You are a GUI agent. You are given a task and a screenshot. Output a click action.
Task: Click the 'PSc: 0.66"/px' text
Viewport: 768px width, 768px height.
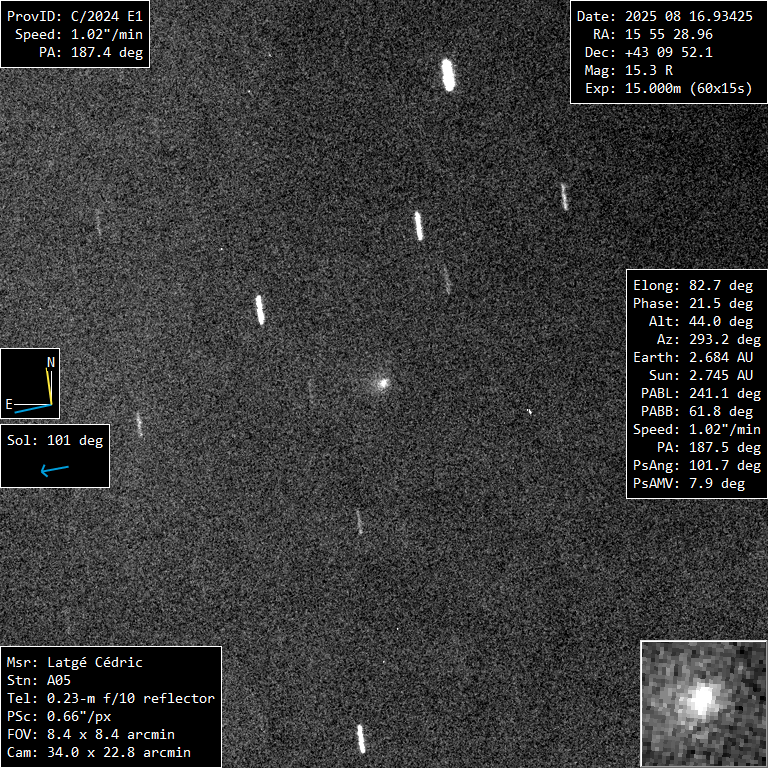(x=59, y=717)
